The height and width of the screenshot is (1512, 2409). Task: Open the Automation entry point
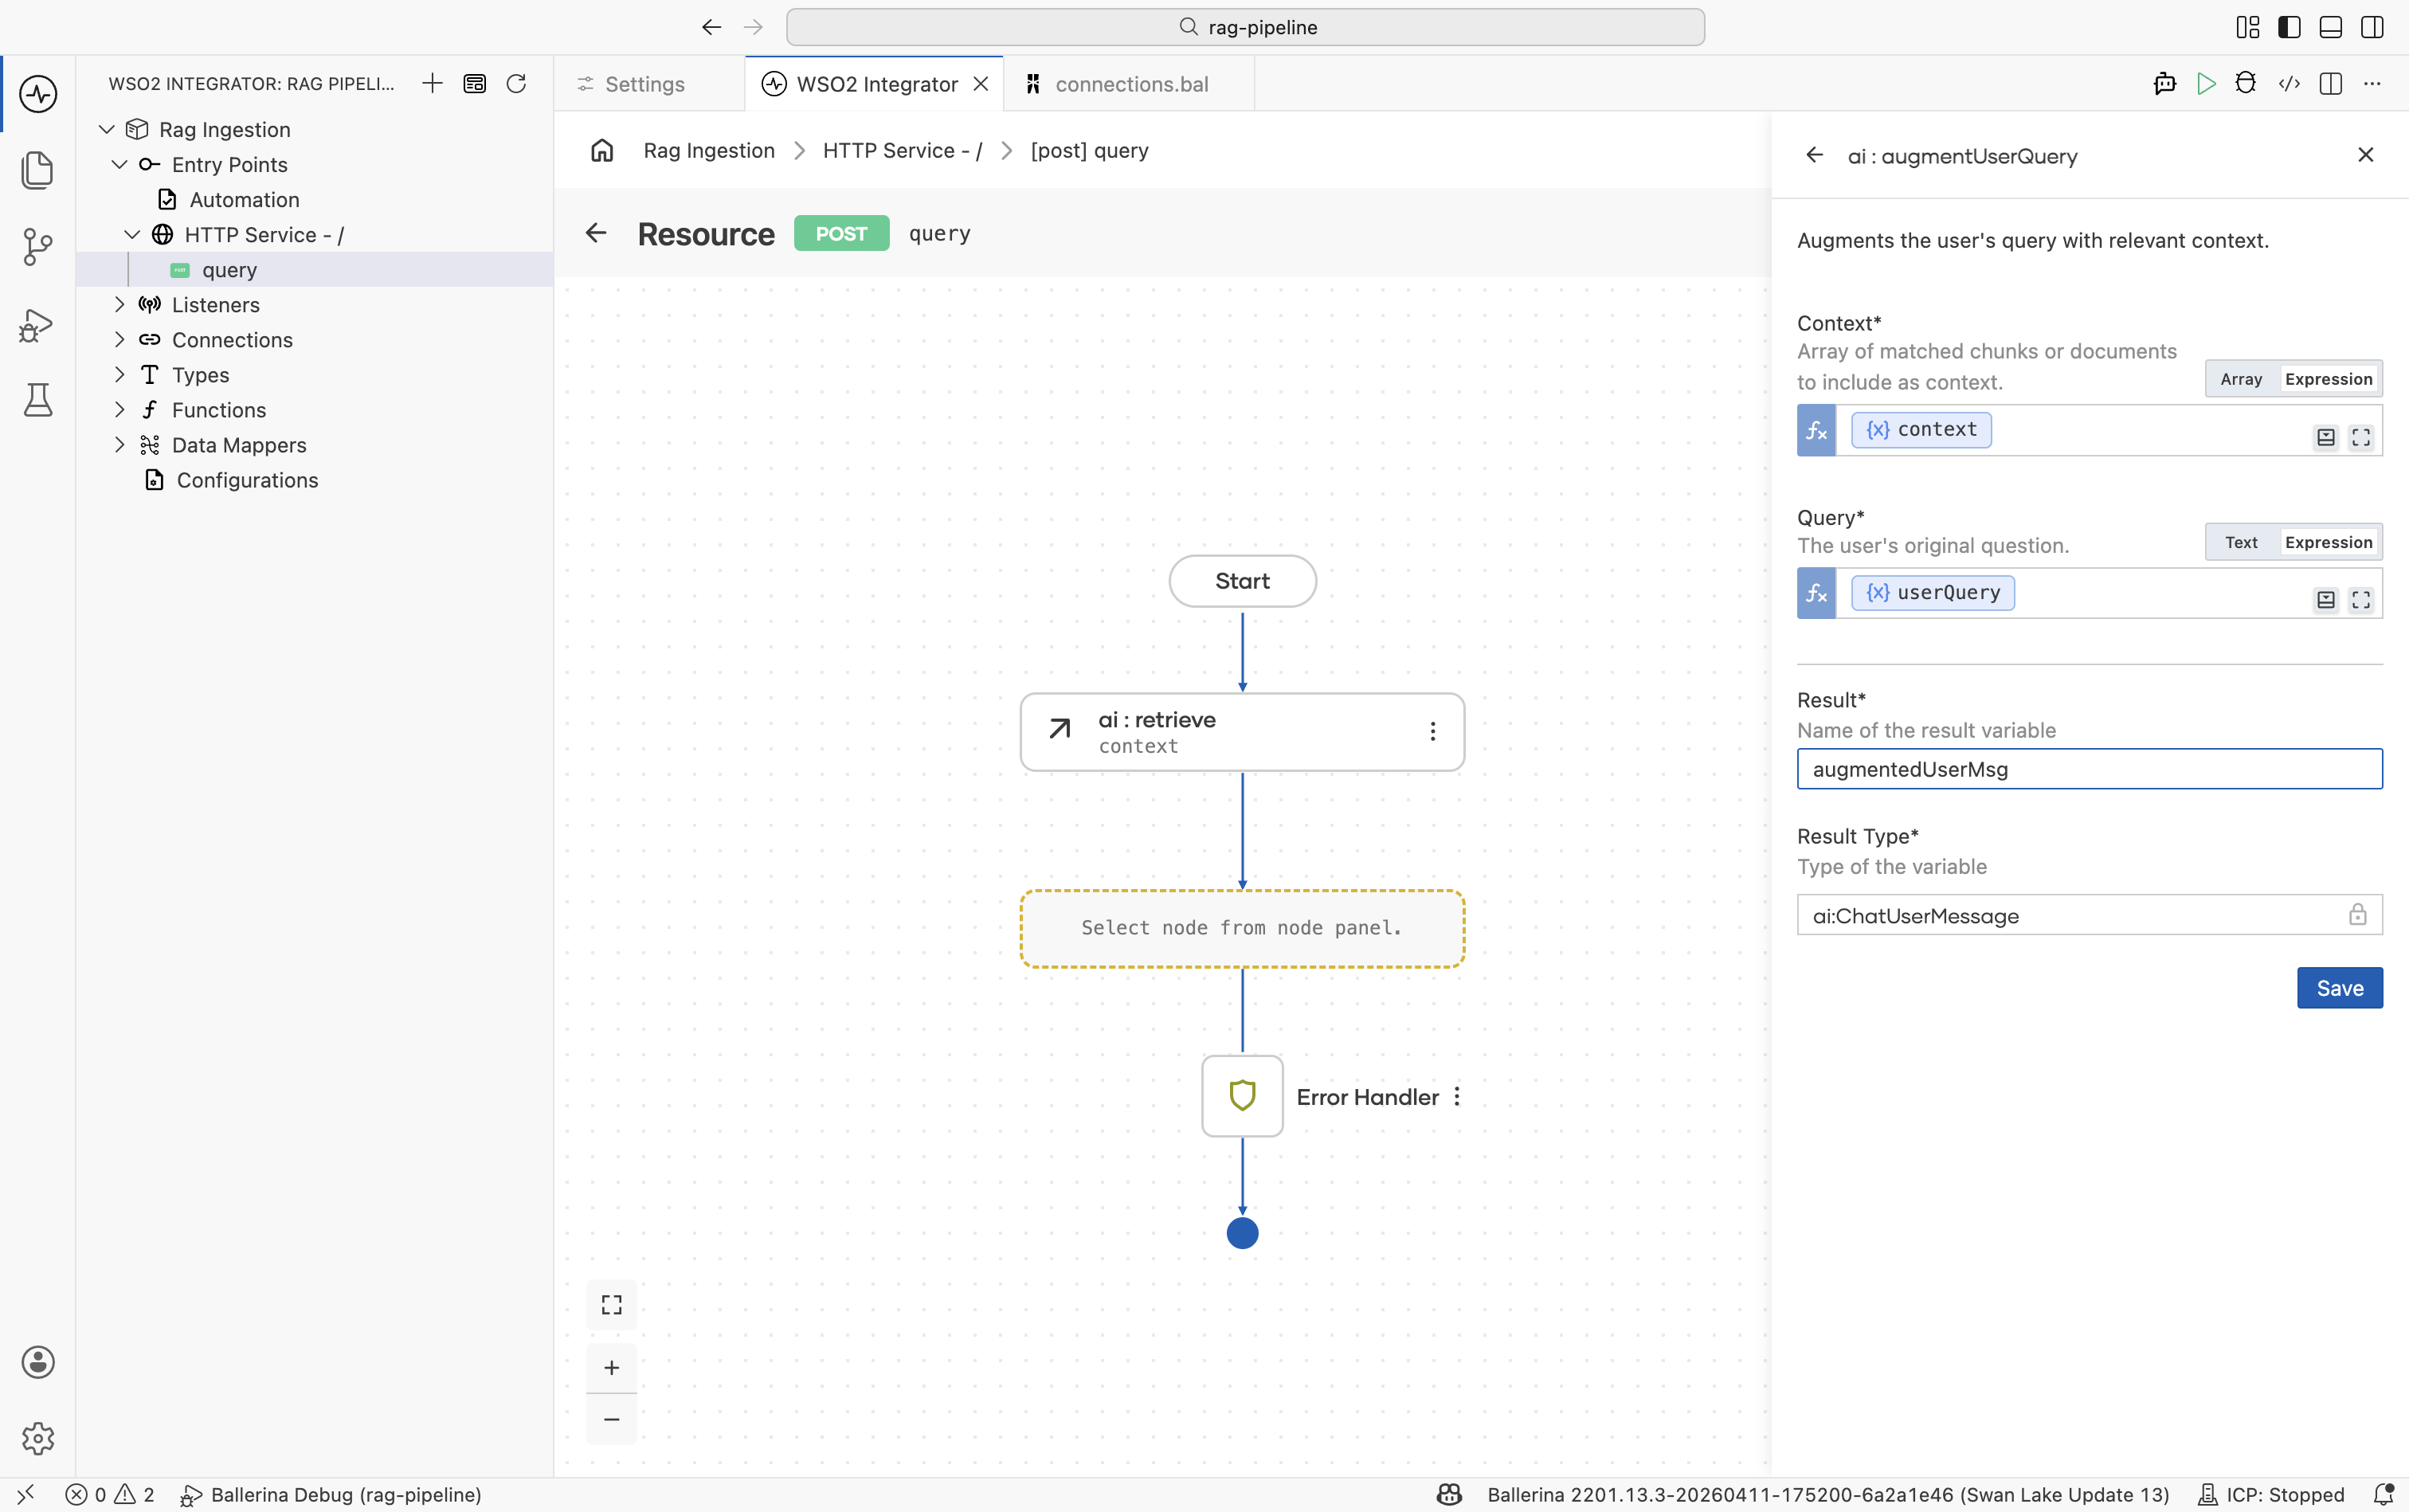click(244, 199)
